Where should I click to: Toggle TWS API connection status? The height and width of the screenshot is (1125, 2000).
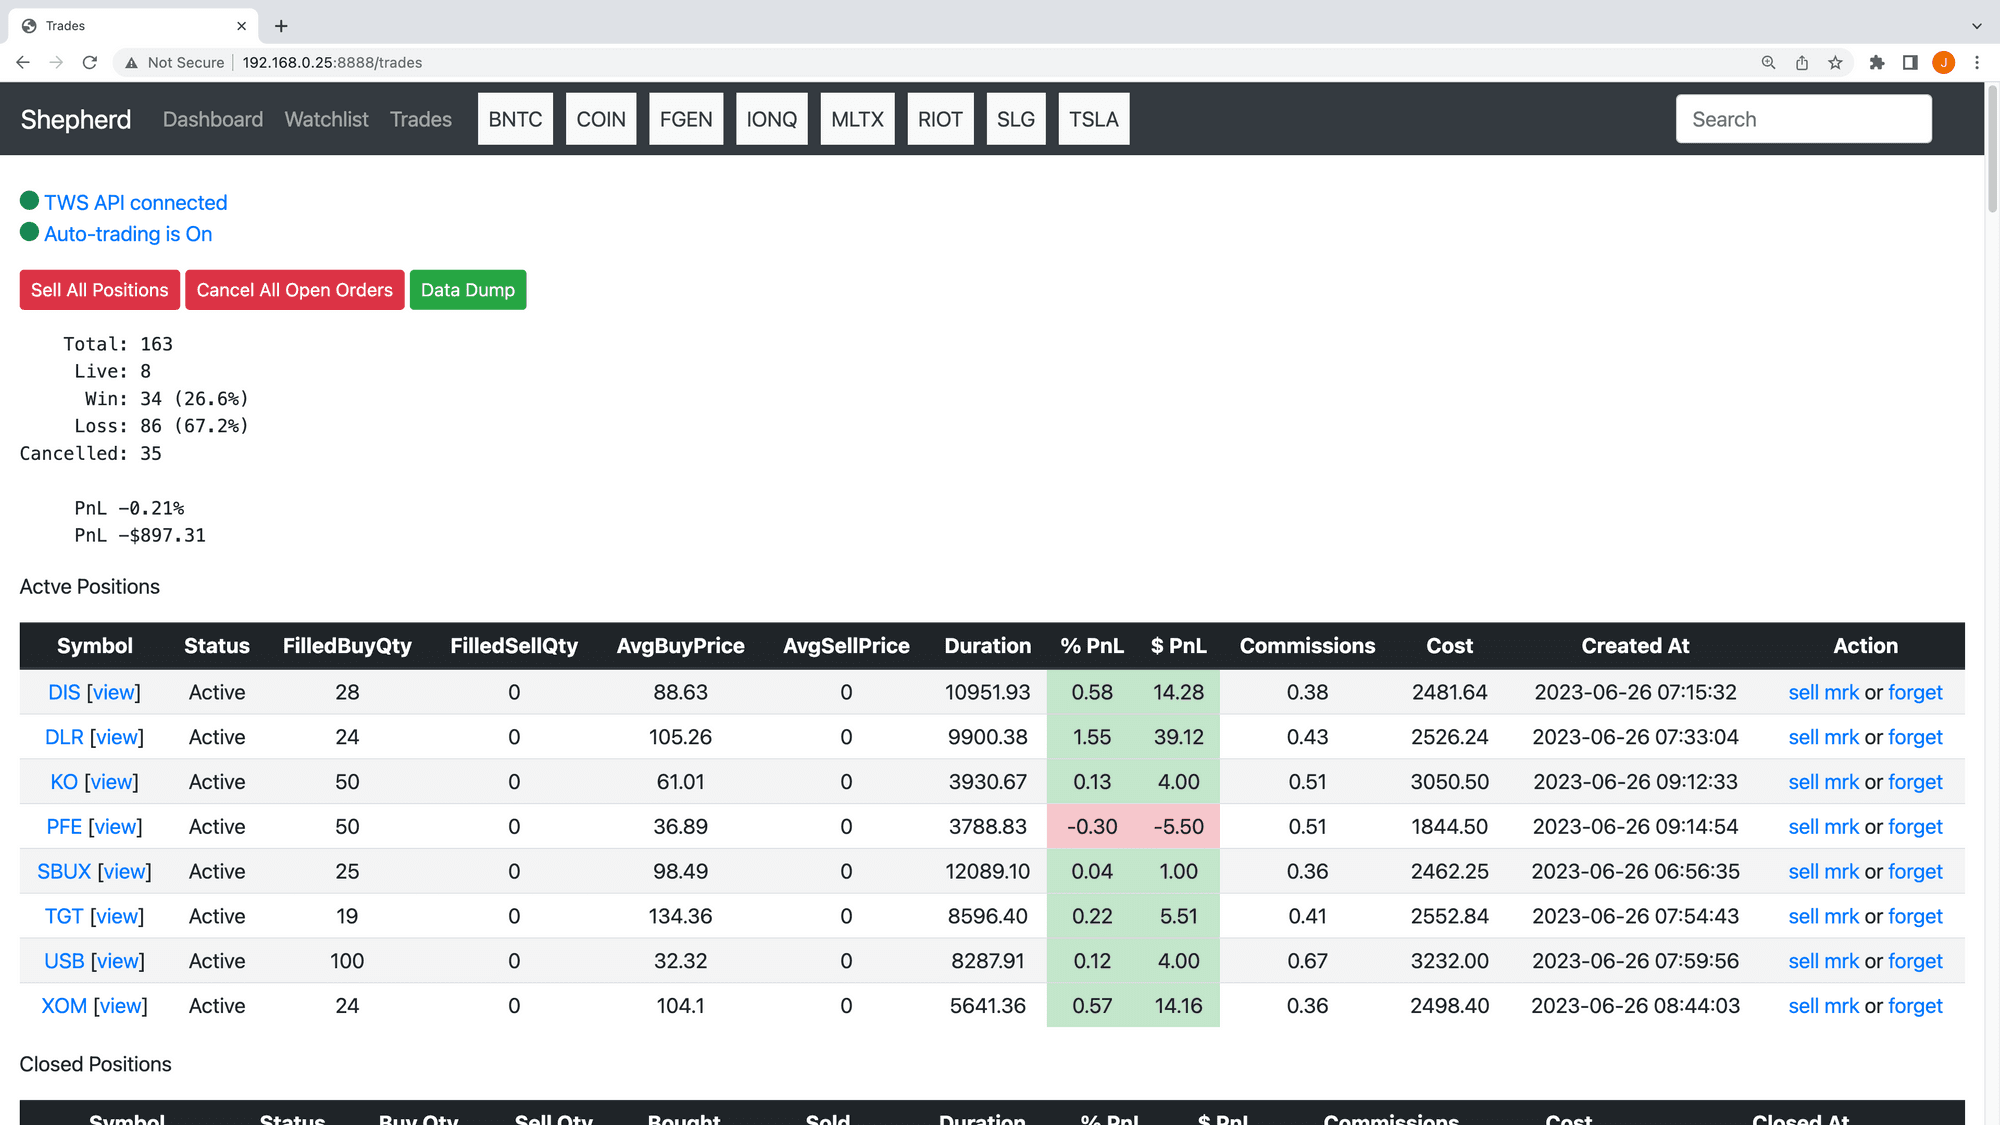(135, 202)
